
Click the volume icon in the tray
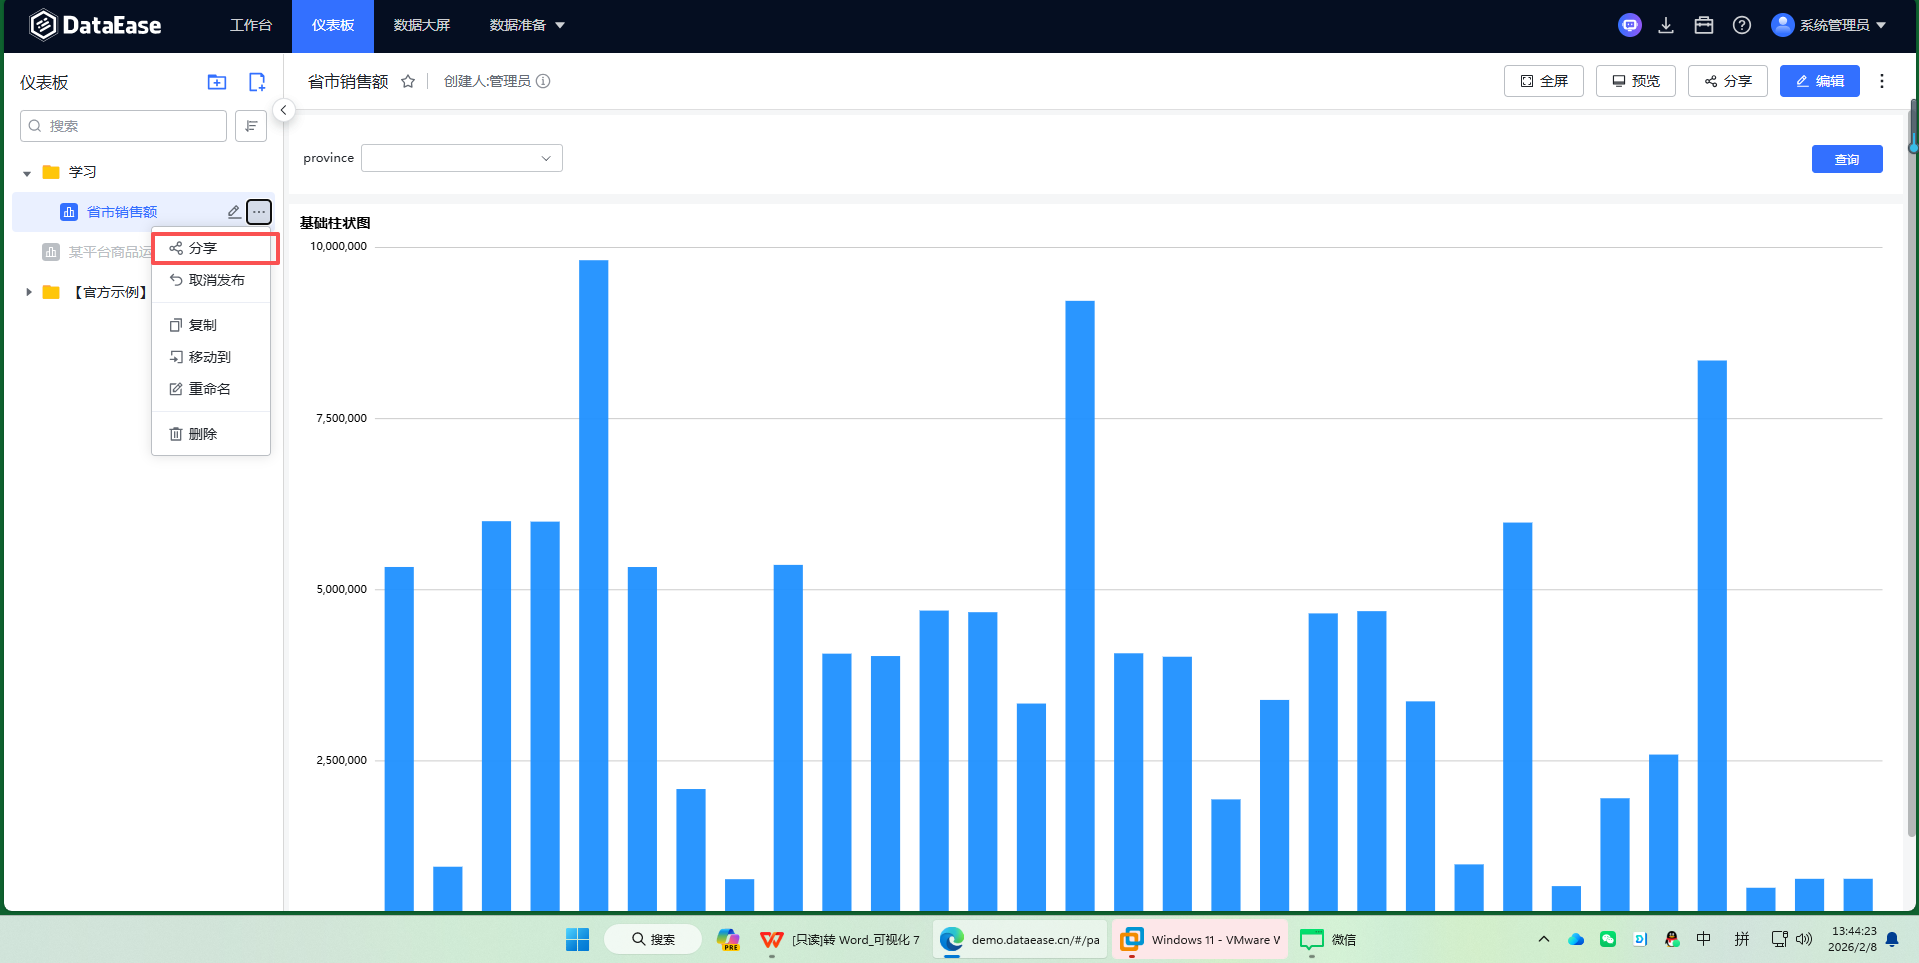1804,939
